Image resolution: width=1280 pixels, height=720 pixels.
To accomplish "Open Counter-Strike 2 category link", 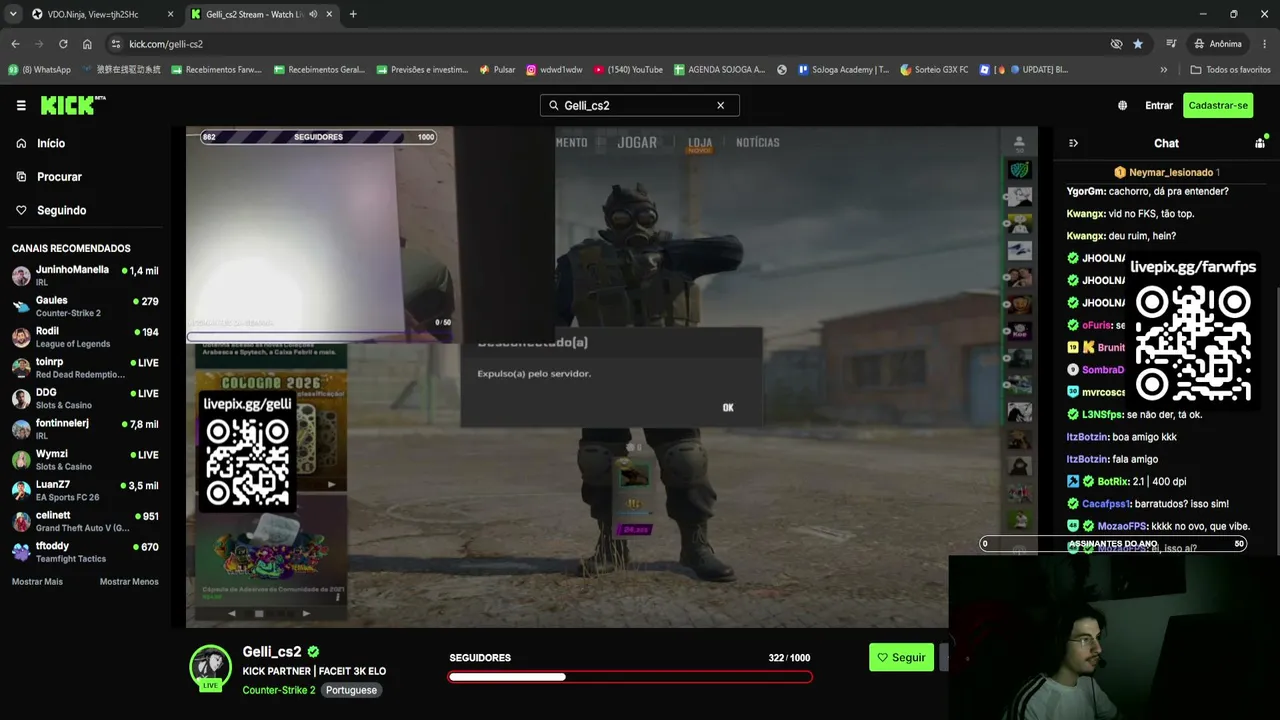I will coord(278,690).
